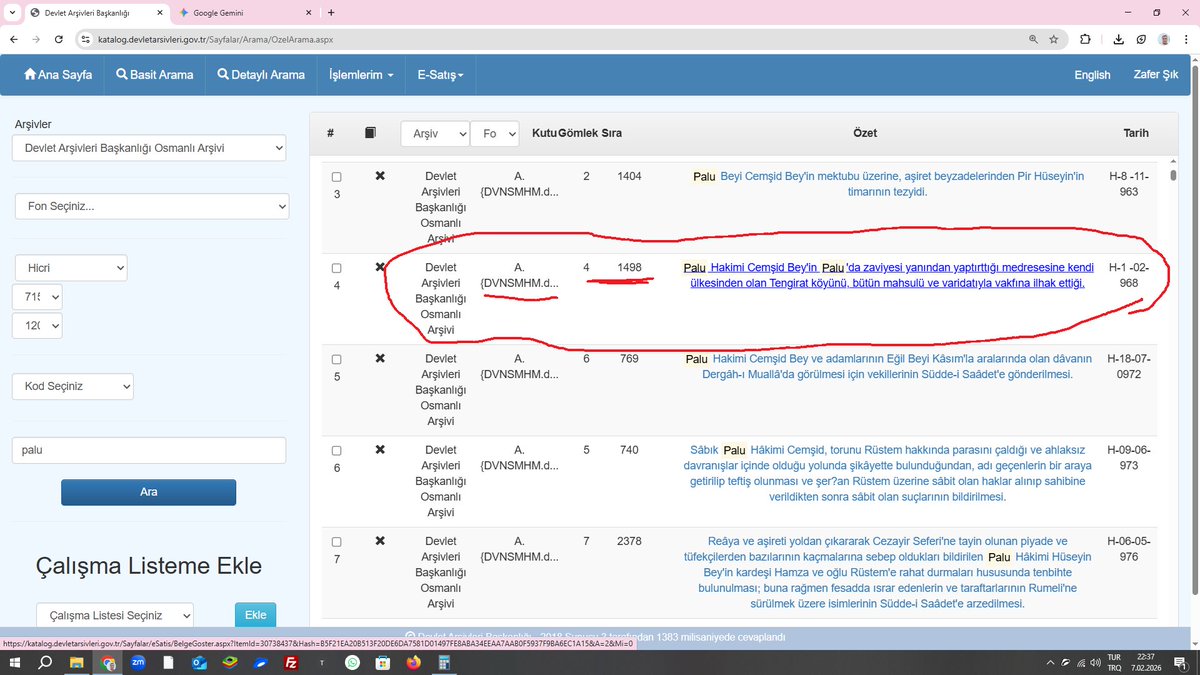Open the Arşiv column filter dropdown

click(x=435, y=133)
